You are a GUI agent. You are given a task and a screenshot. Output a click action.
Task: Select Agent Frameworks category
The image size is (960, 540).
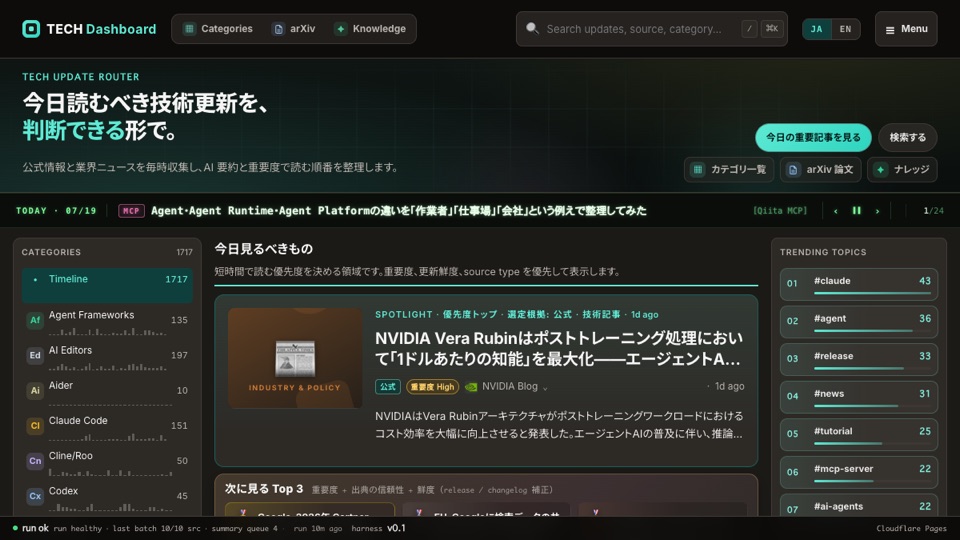tap(107, 320)
